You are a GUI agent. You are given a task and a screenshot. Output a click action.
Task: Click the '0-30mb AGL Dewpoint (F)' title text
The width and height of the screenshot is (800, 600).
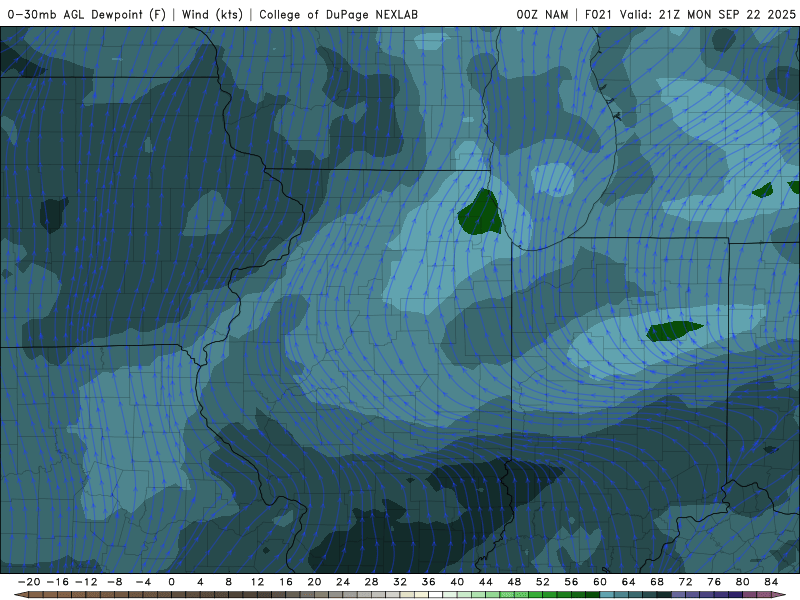[x=87, y=14]
